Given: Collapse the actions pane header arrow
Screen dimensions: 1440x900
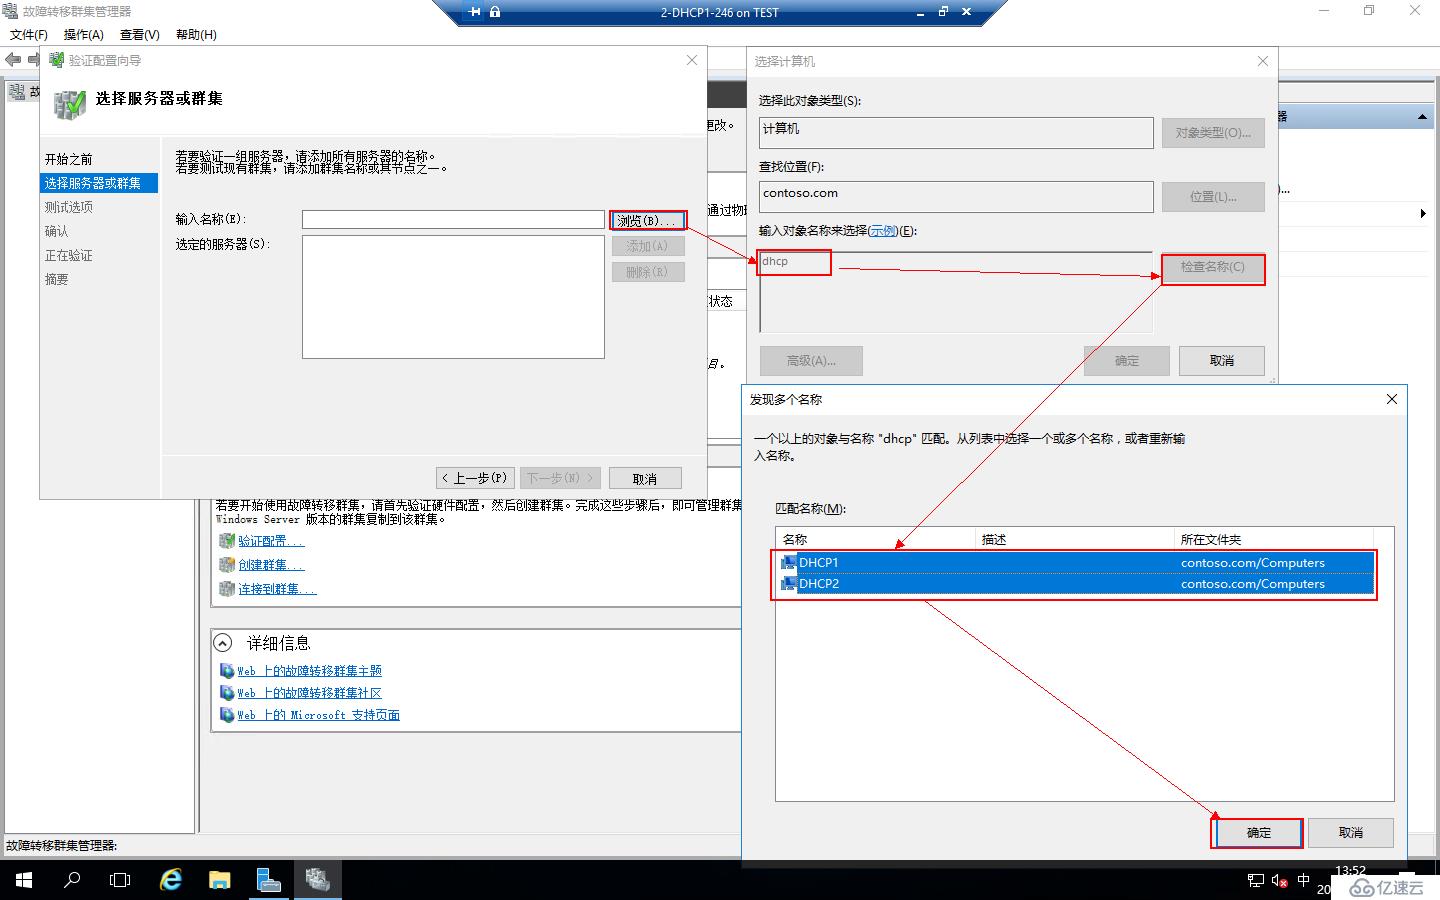Looking at the screenshot, I should (x=1422, y=118).
